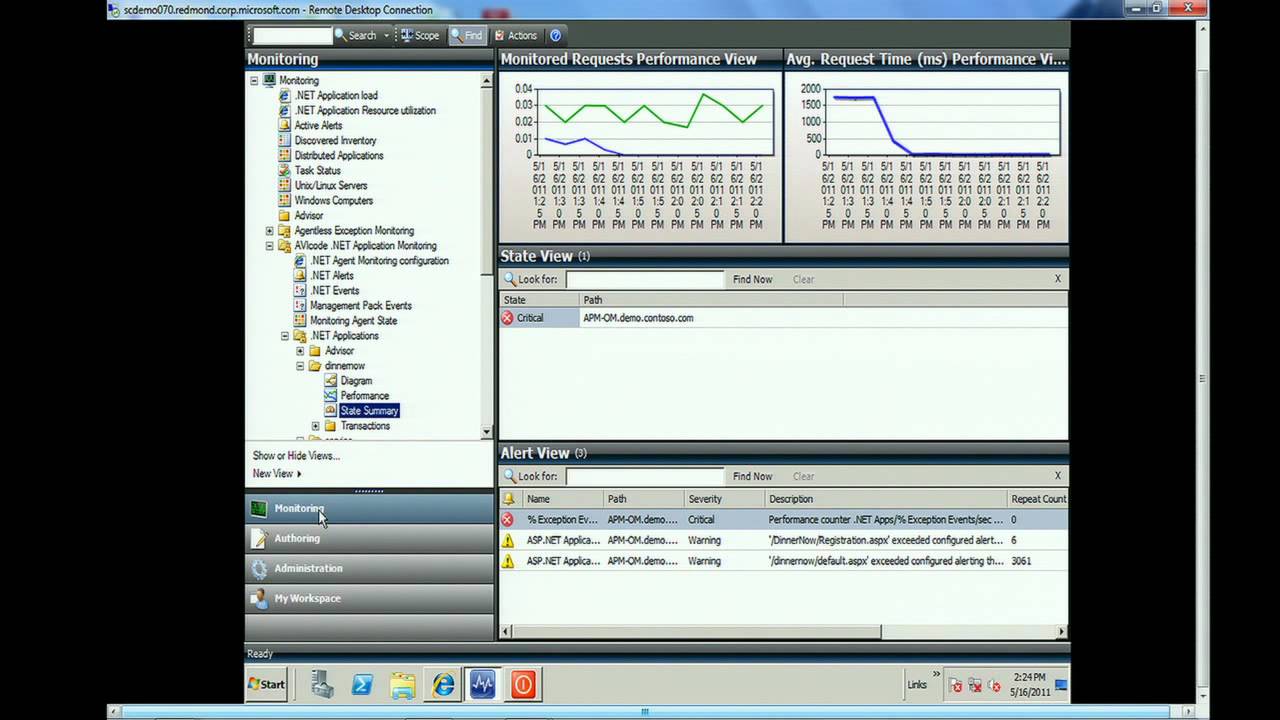
Task: Open the Search dropdown arrow
Action: (386, 35)
